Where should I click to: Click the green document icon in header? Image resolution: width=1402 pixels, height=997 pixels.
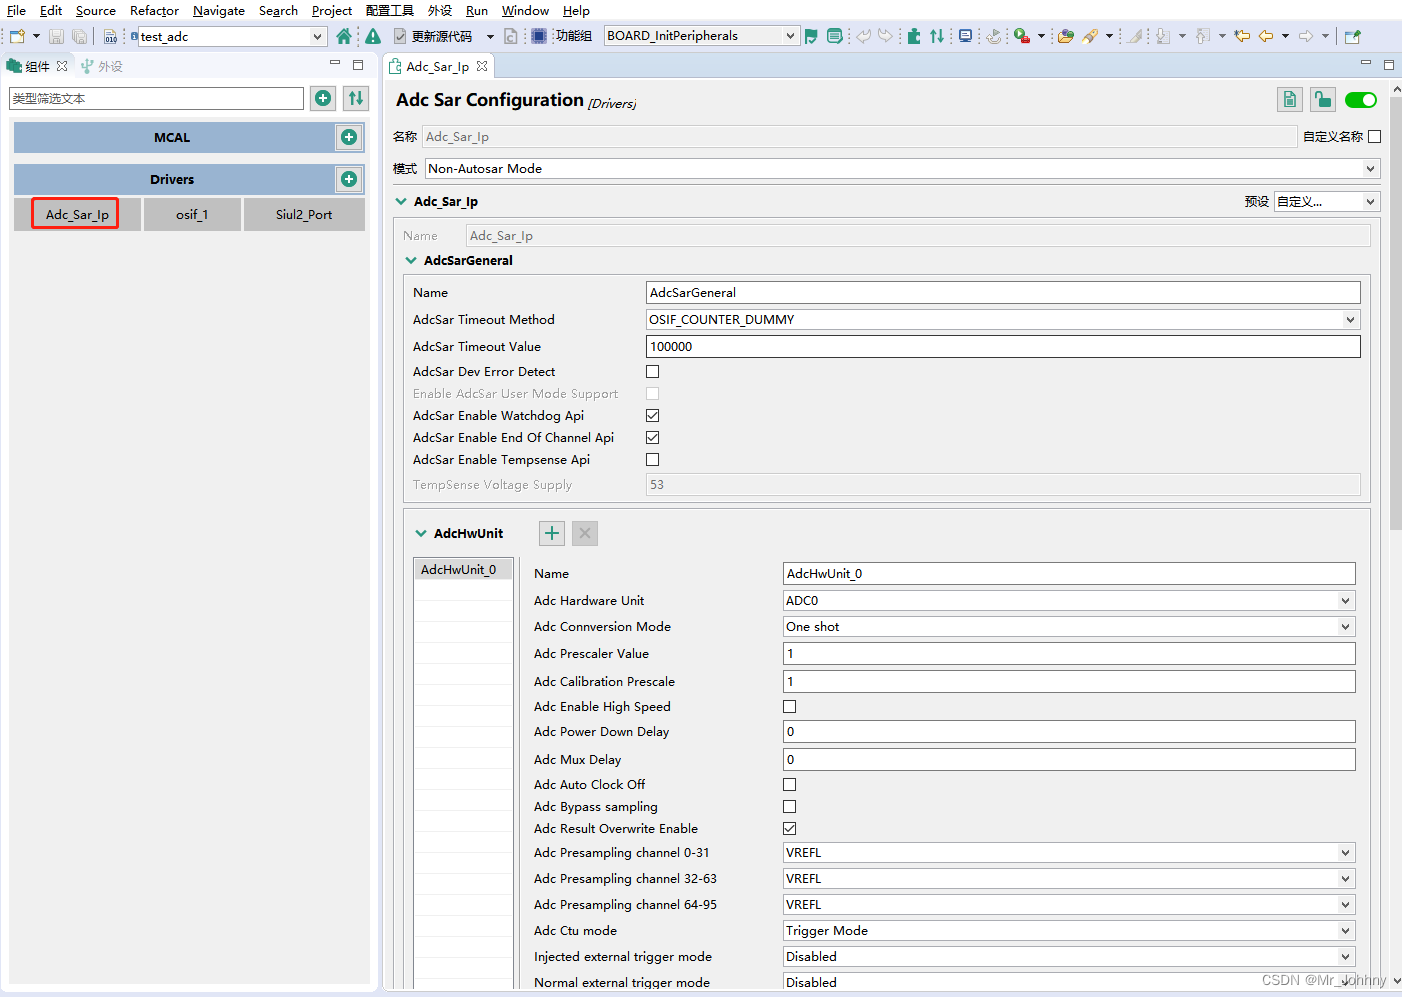point(1290,99)
